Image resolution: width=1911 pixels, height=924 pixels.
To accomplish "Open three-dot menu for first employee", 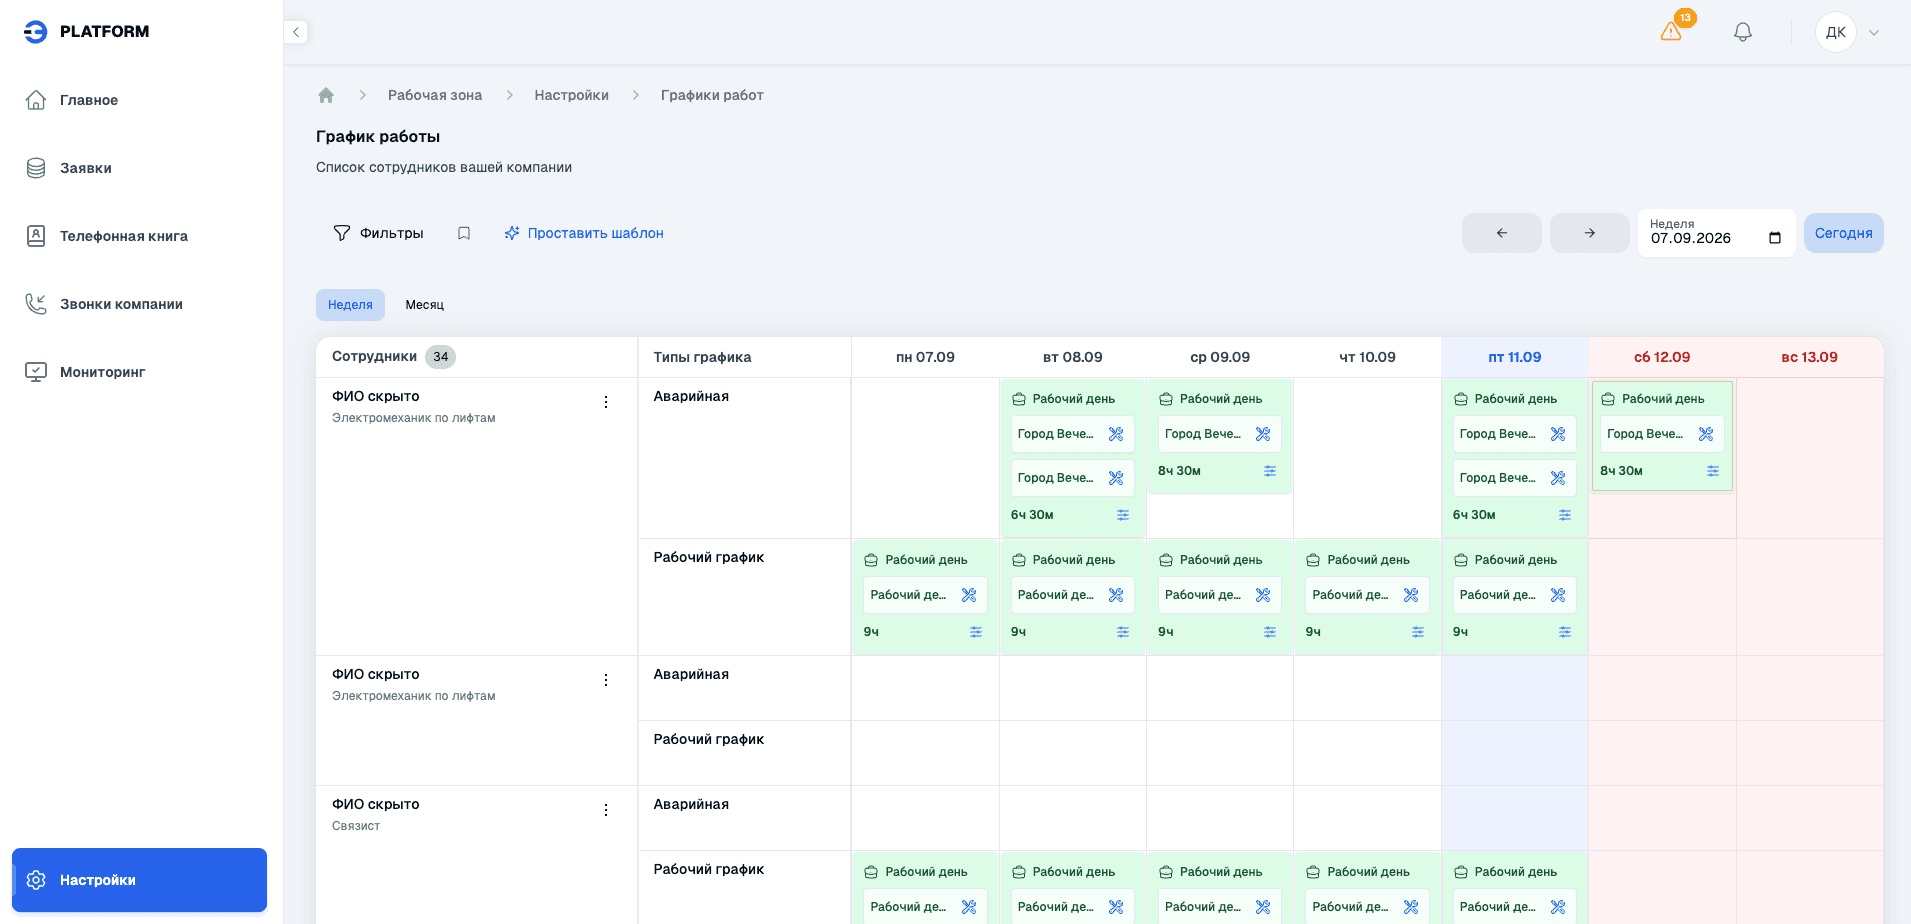I will 605,402.
